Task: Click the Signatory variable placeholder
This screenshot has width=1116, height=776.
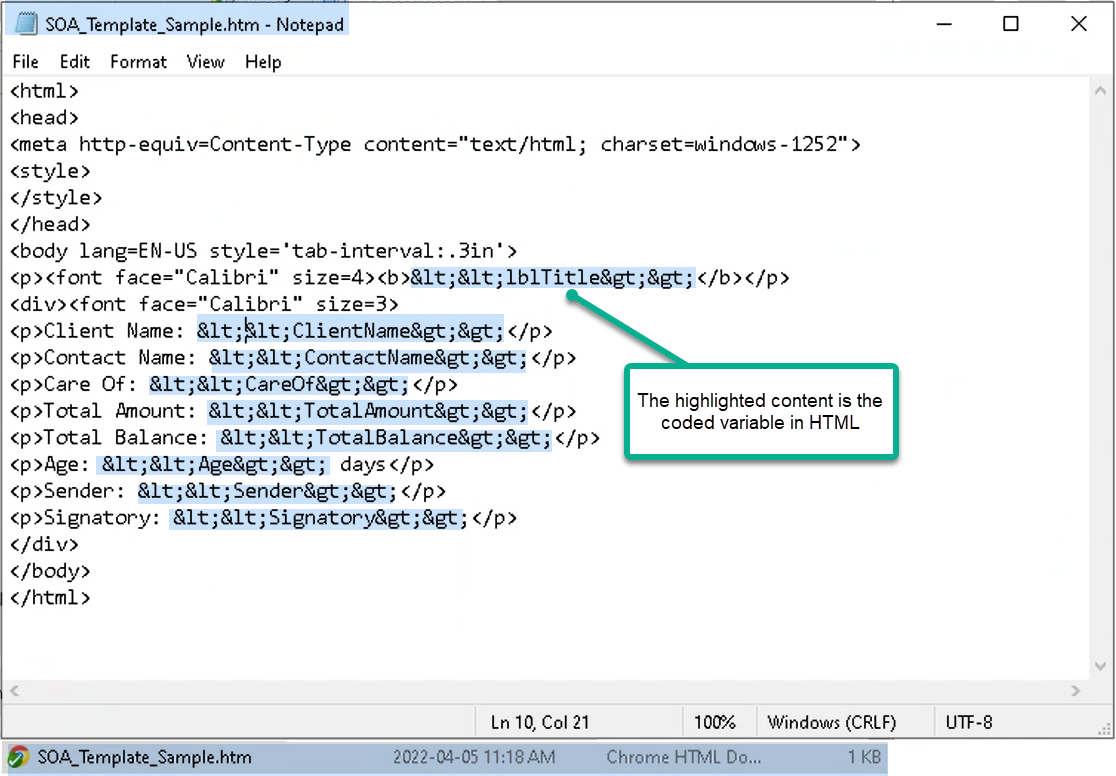Action: [320, 518]
